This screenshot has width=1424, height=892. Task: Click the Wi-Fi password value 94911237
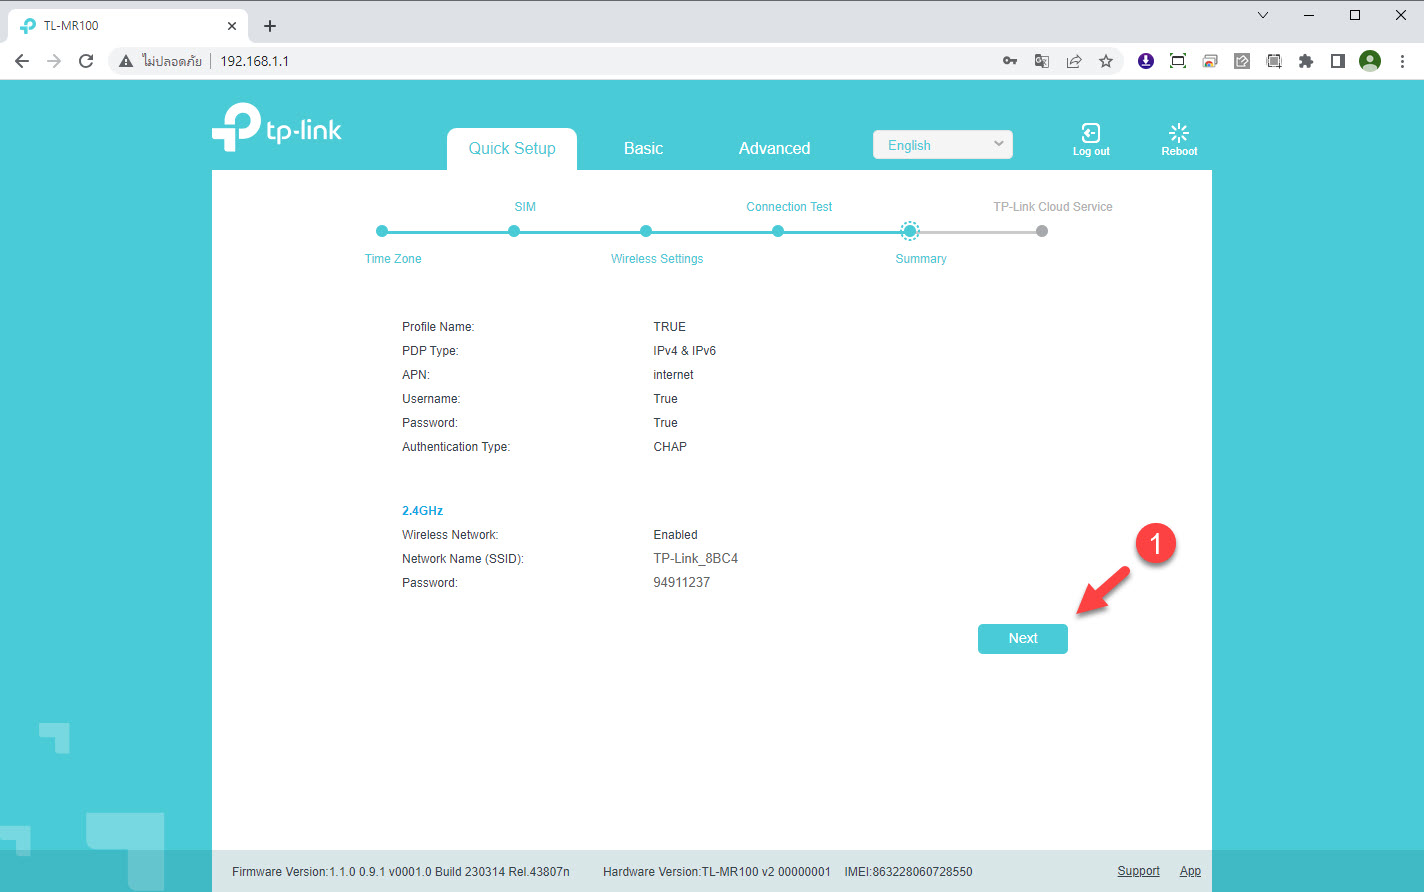682,582
